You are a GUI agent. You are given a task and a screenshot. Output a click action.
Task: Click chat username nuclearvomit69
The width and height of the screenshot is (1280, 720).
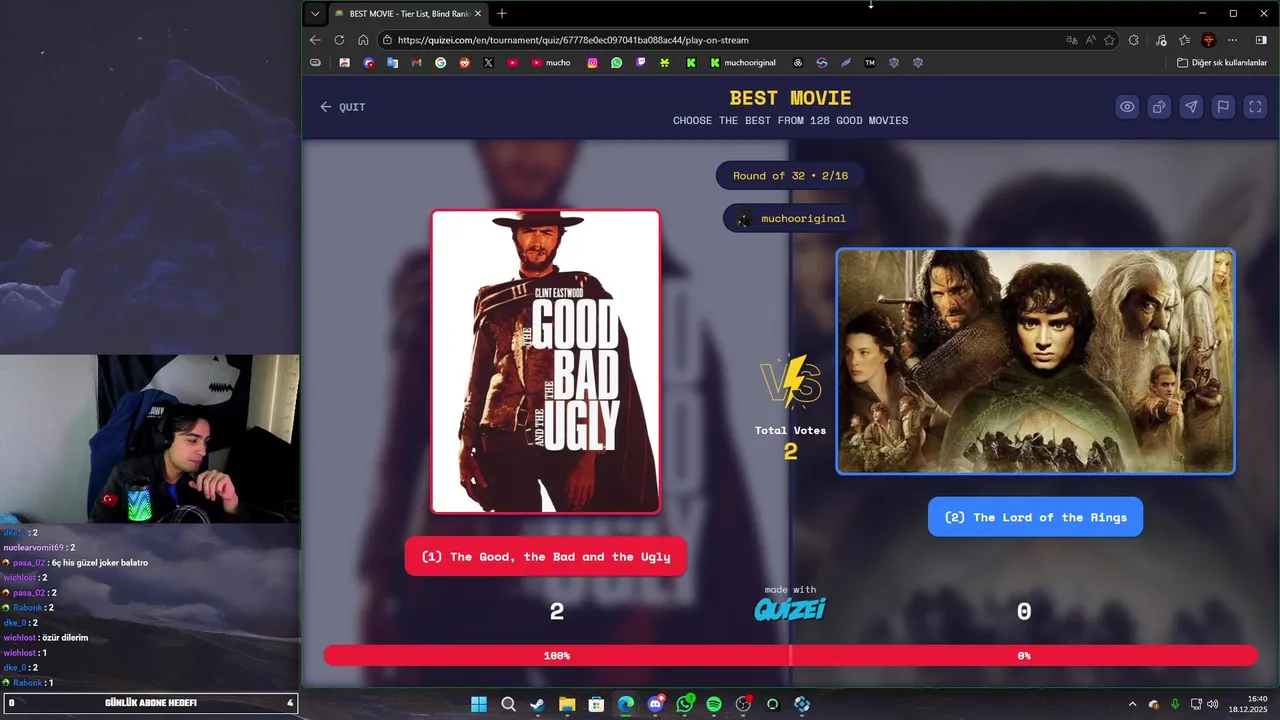[33, 548]
